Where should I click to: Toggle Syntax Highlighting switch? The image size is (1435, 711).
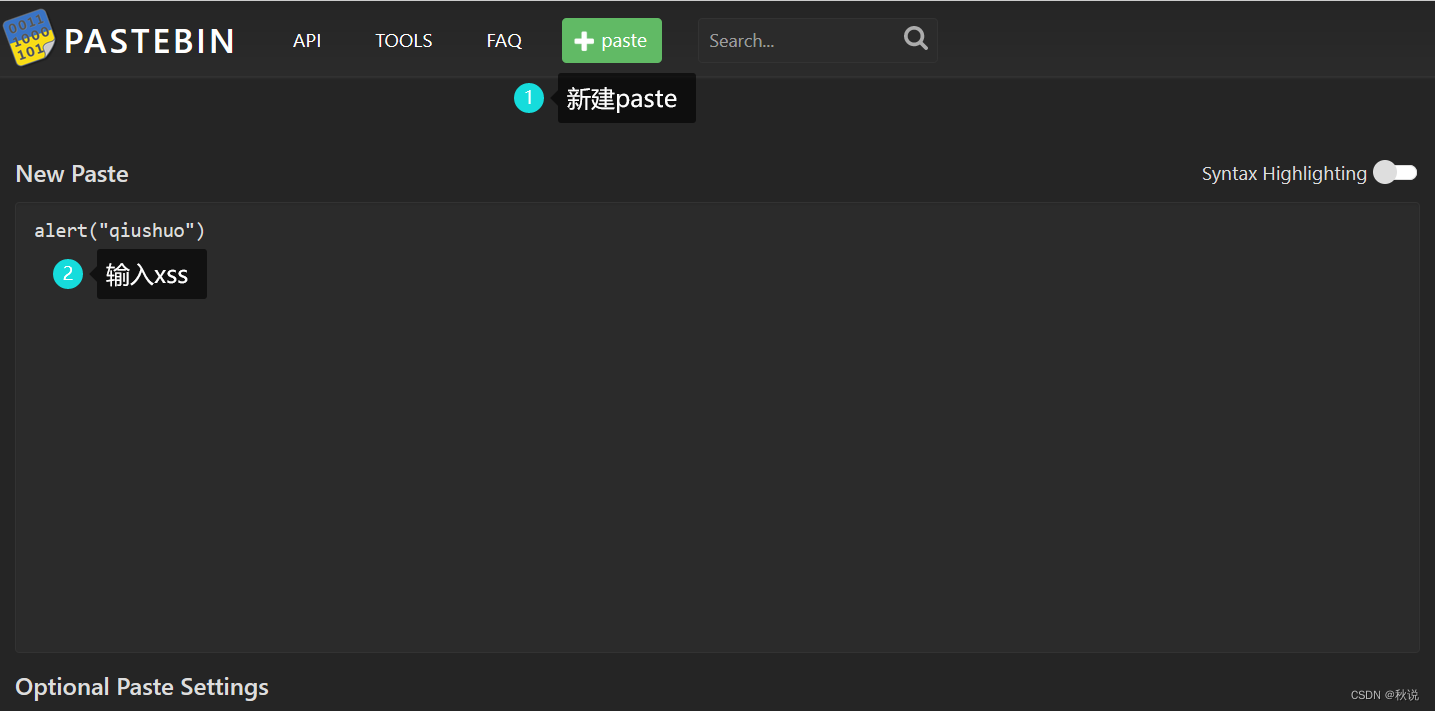pyautogui.click(x=1395, y=173)
